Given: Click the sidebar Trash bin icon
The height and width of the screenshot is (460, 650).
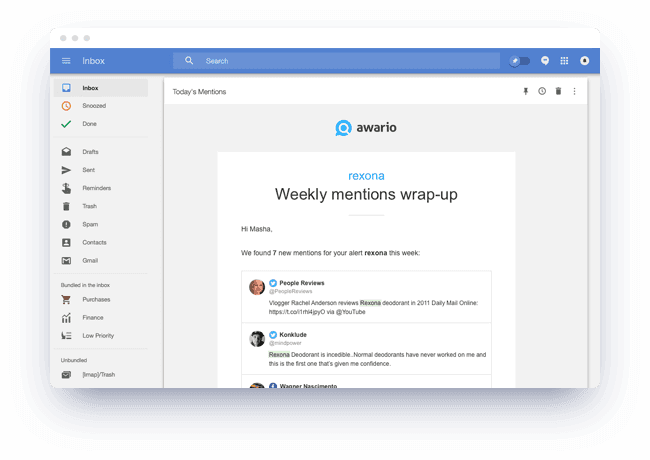Looking at the screenshot, I should 66,206.
